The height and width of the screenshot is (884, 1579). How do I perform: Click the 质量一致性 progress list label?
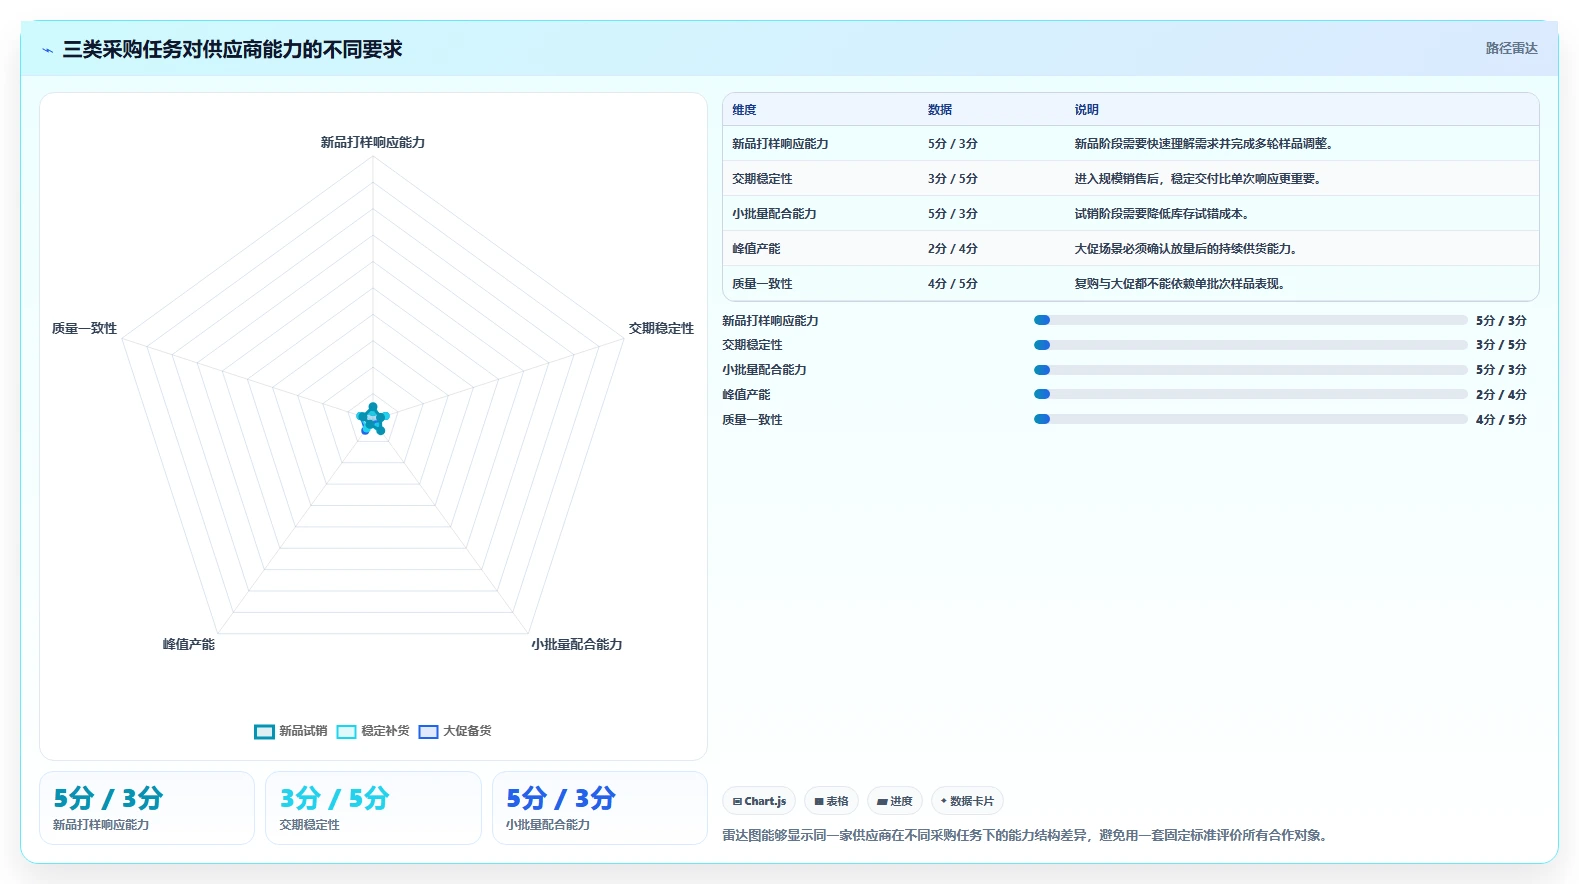point(752,420)
